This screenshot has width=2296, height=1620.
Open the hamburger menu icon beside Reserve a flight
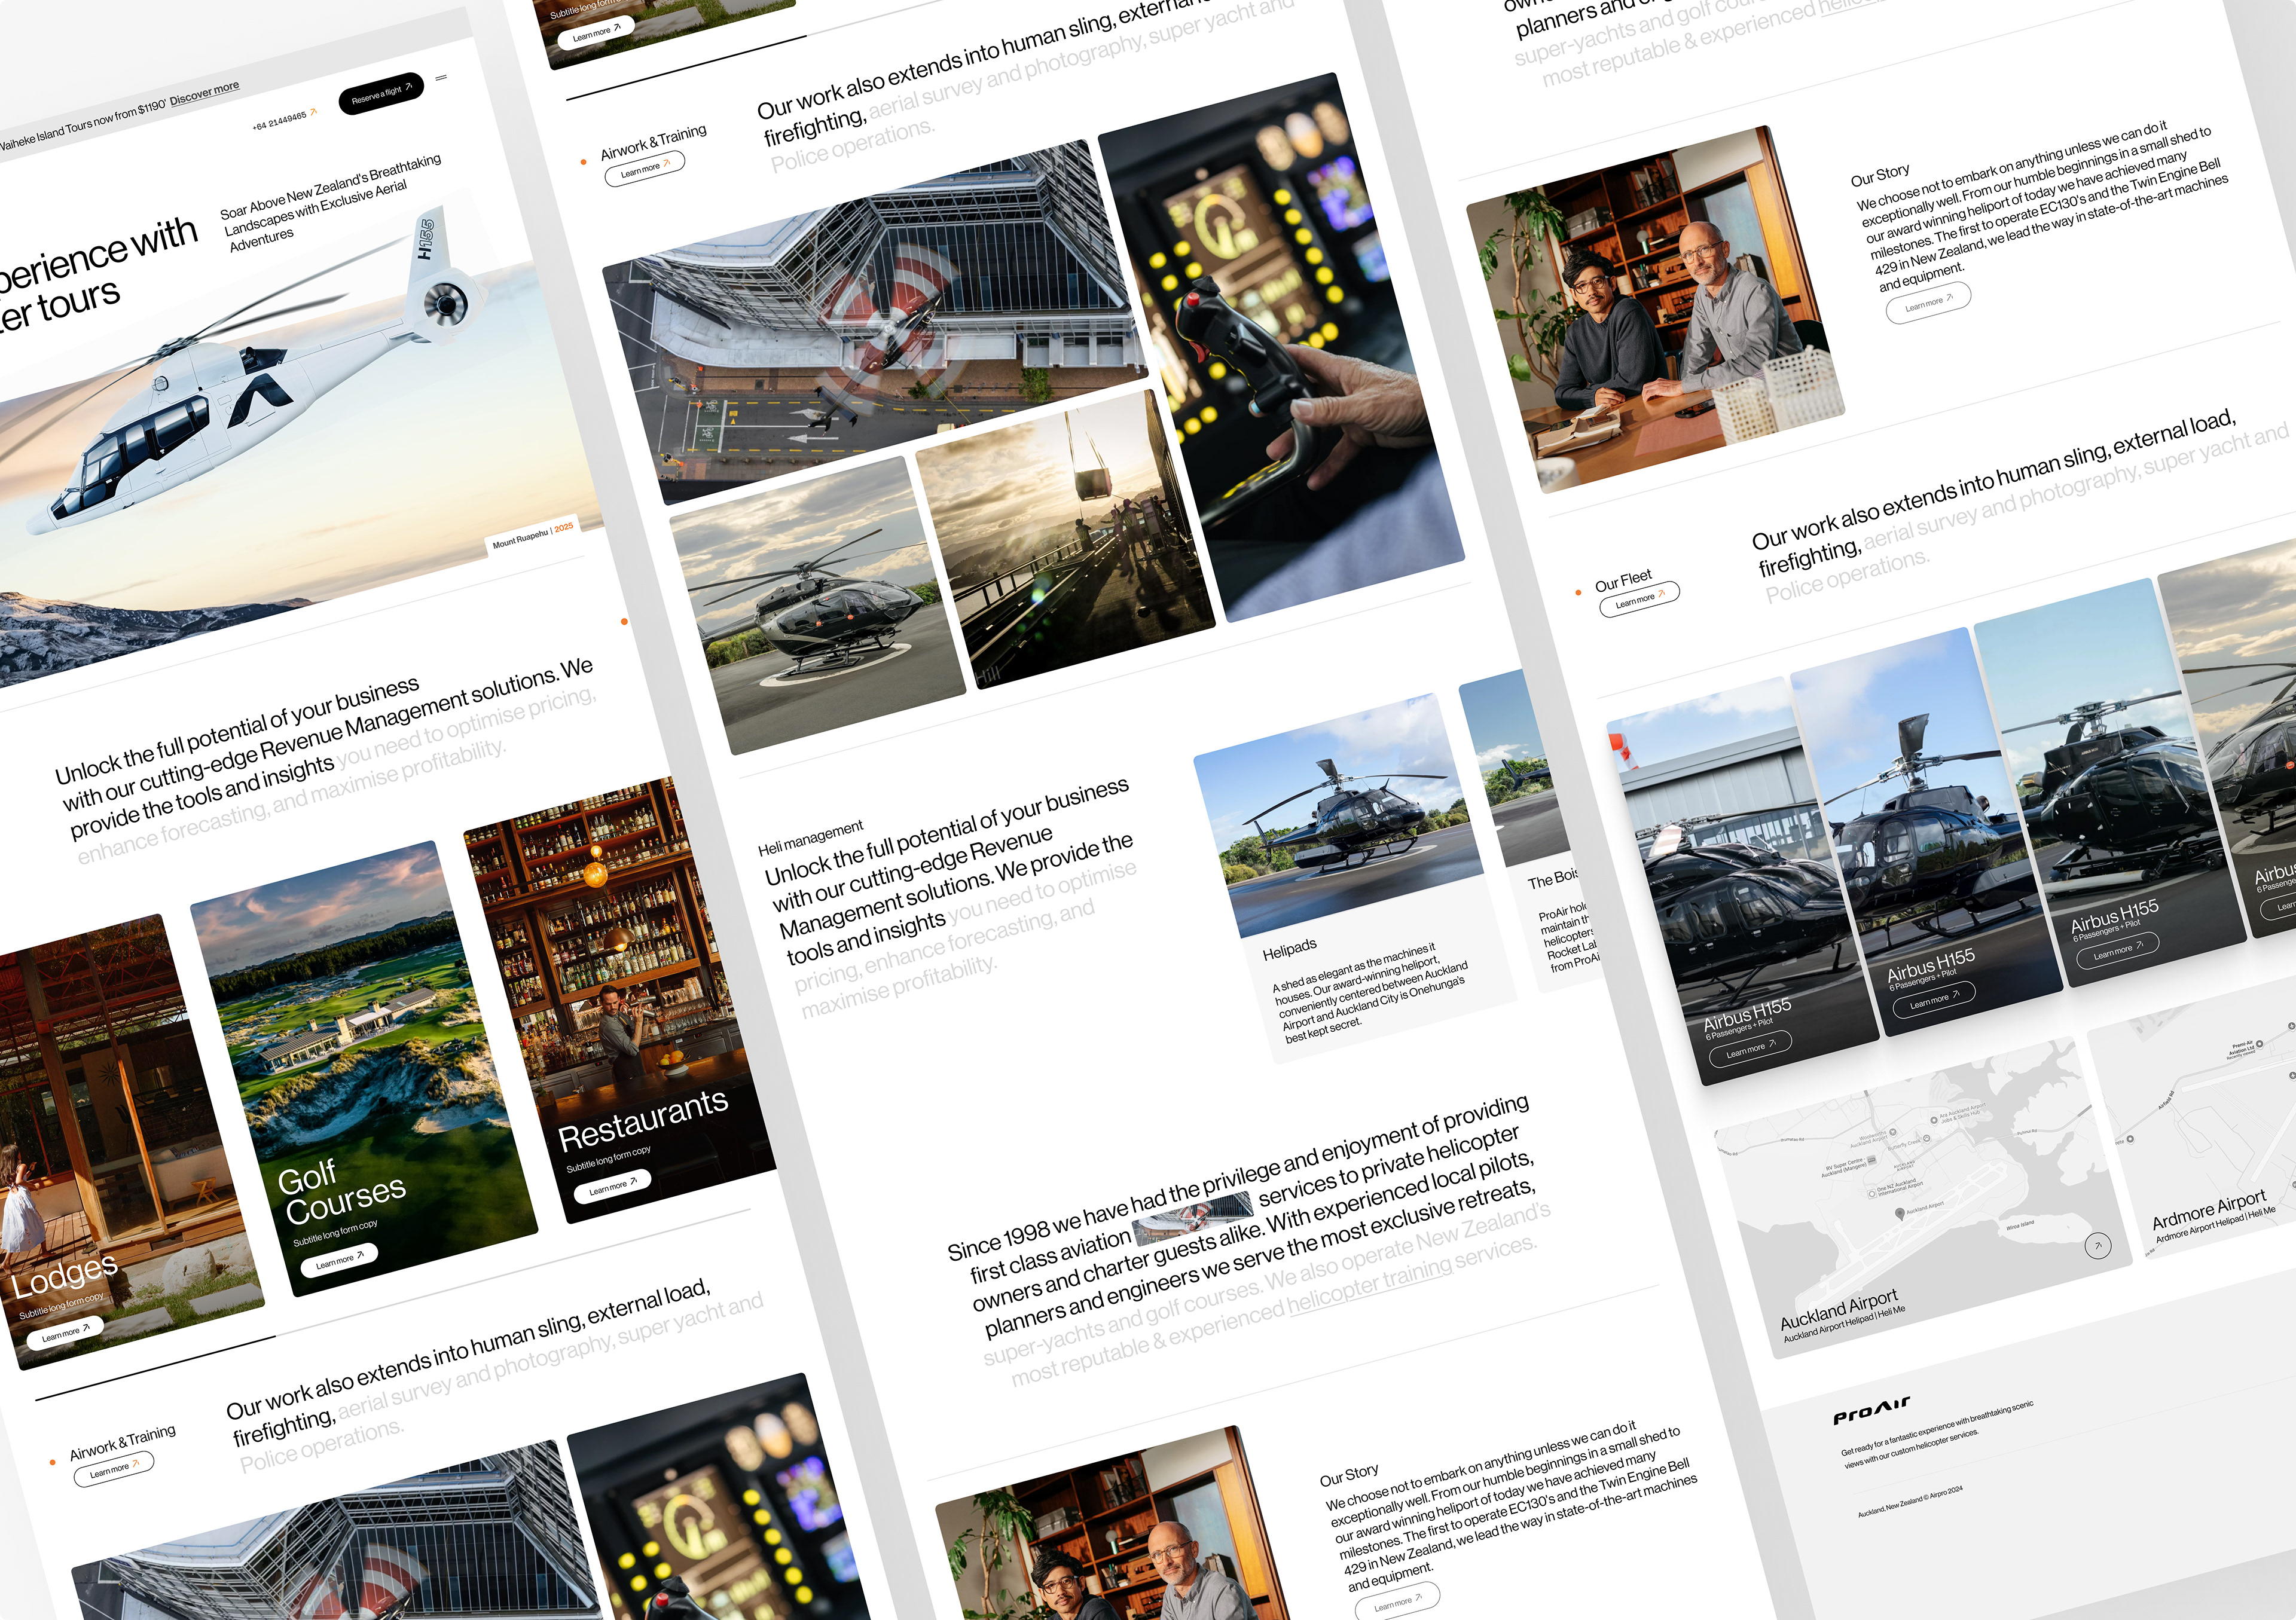441,77
